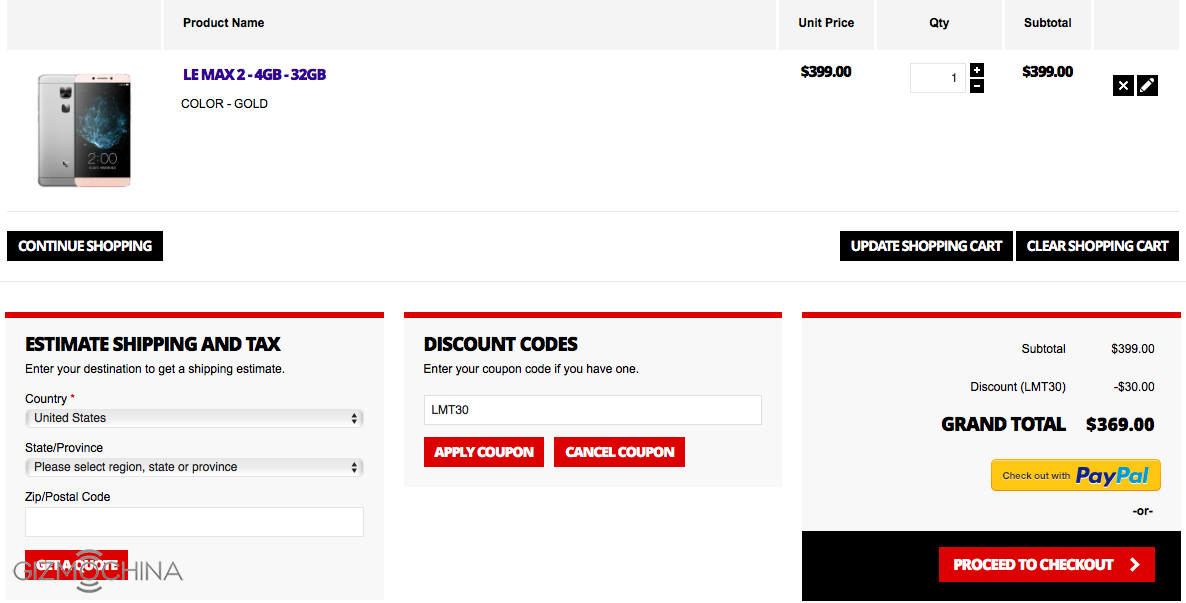Click the Le Max 2 phone thumbnail

[84, 129]
